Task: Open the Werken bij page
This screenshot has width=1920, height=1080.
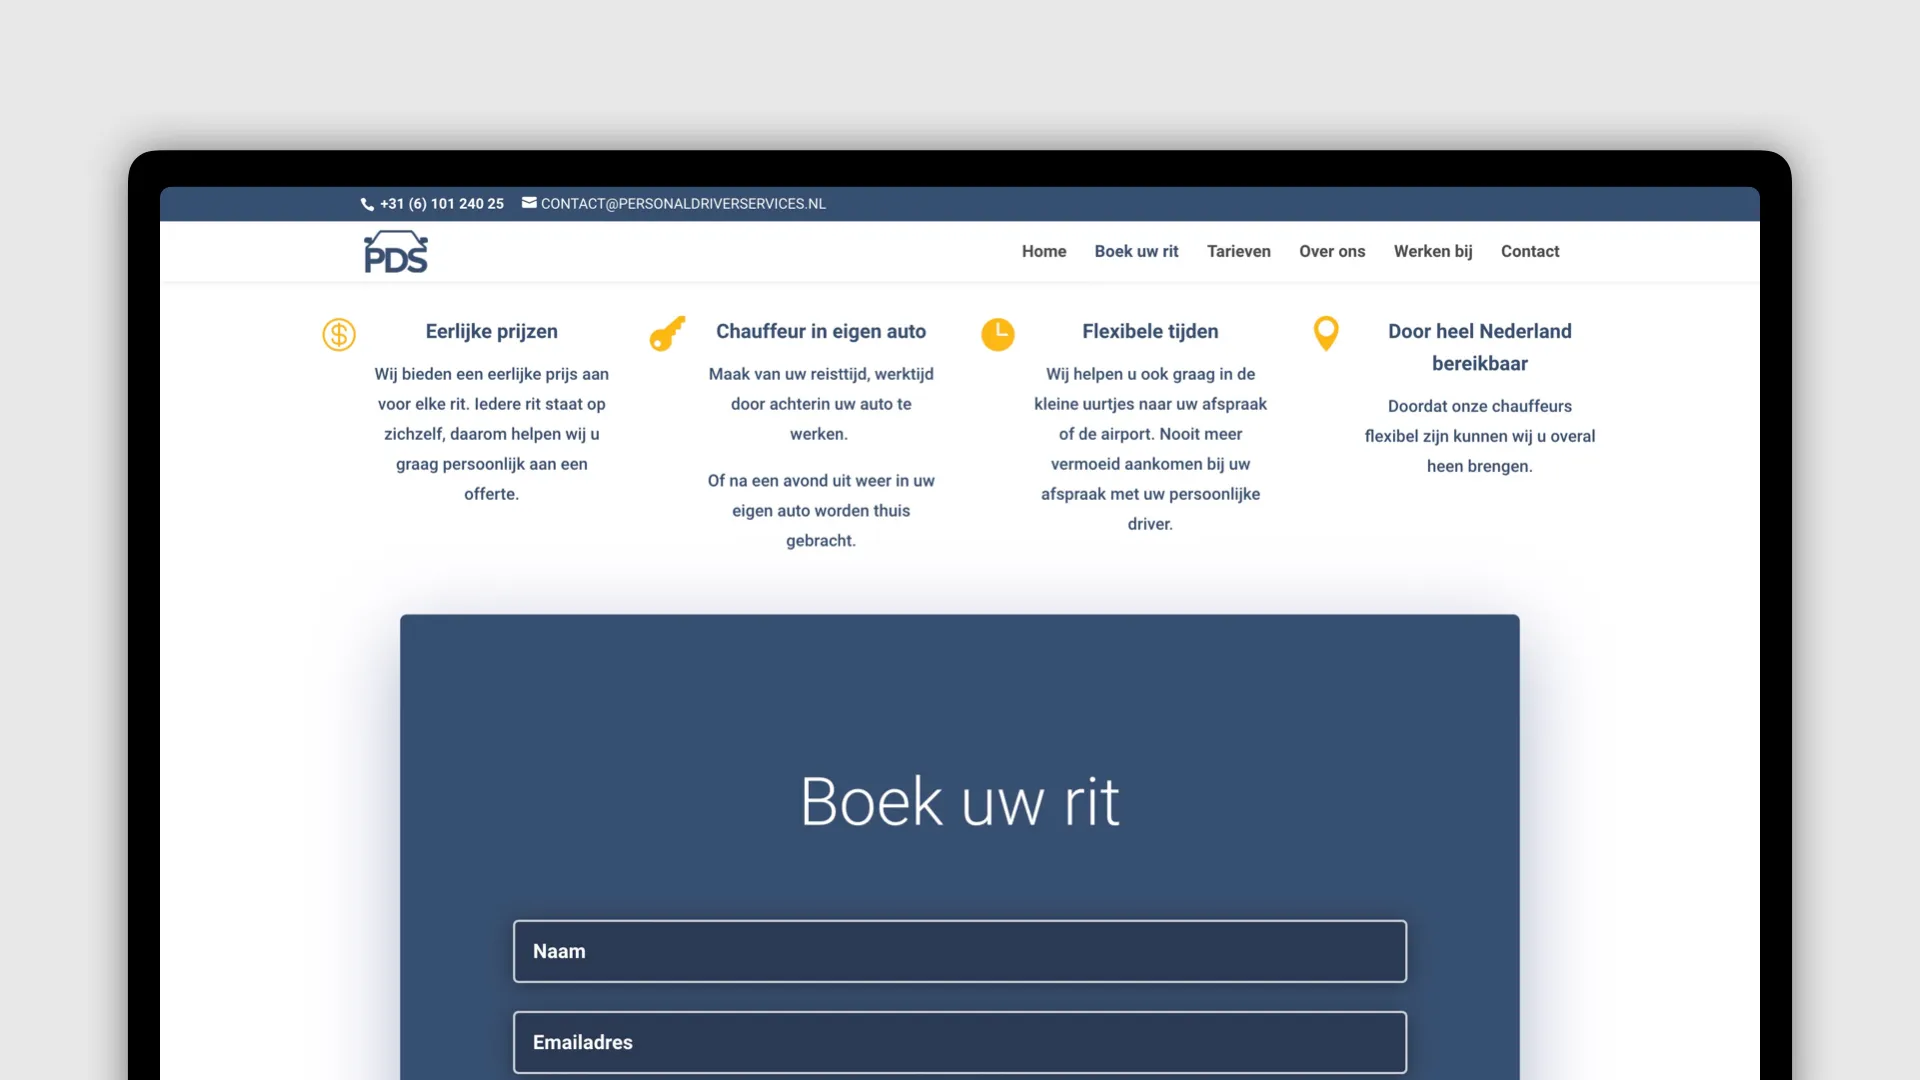Action: (1433, 252)
